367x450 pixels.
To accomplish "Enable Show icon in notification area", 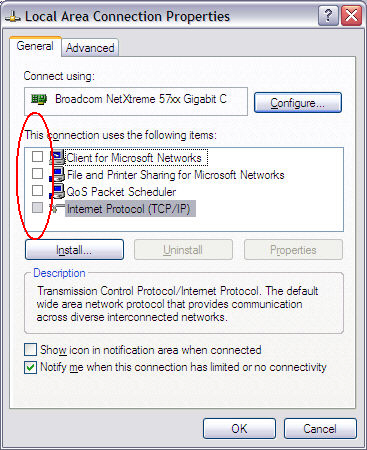I will pyautogui.click(x=30, y=350).
